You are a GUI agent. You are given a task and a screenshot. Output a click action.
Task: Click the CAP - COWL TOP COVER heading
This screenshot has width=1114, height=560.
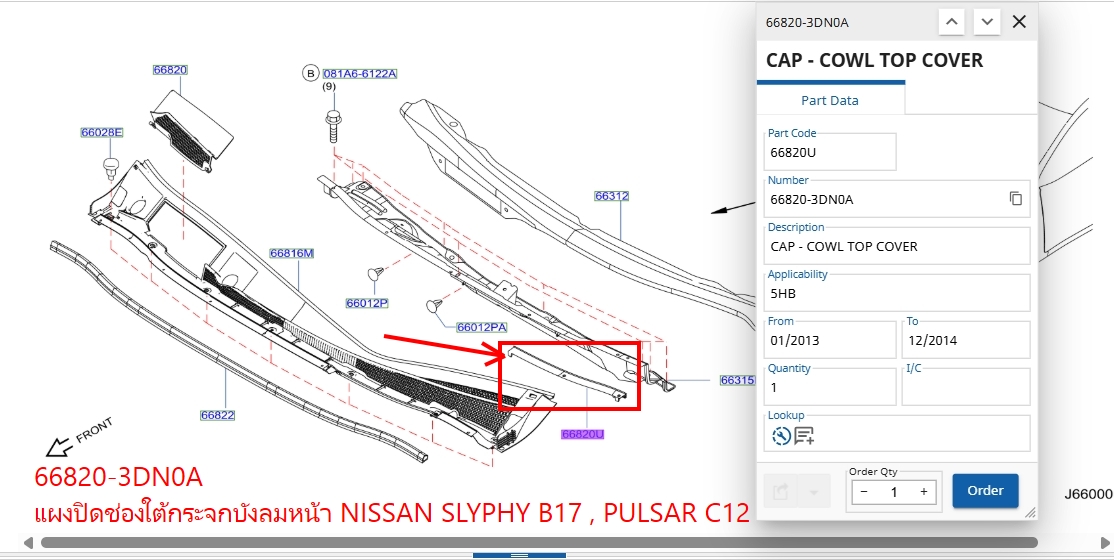point(874,60)
